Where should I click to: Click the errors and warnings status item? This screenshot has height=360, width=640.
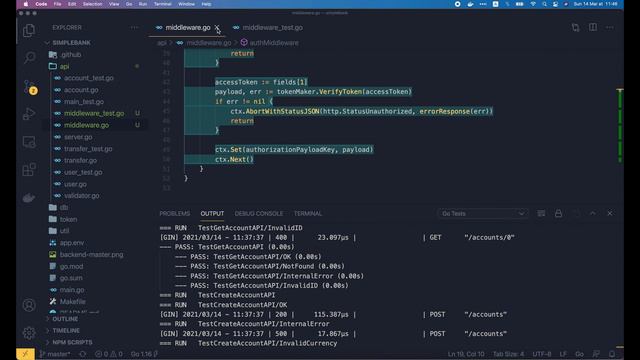[x=109, y=354]
